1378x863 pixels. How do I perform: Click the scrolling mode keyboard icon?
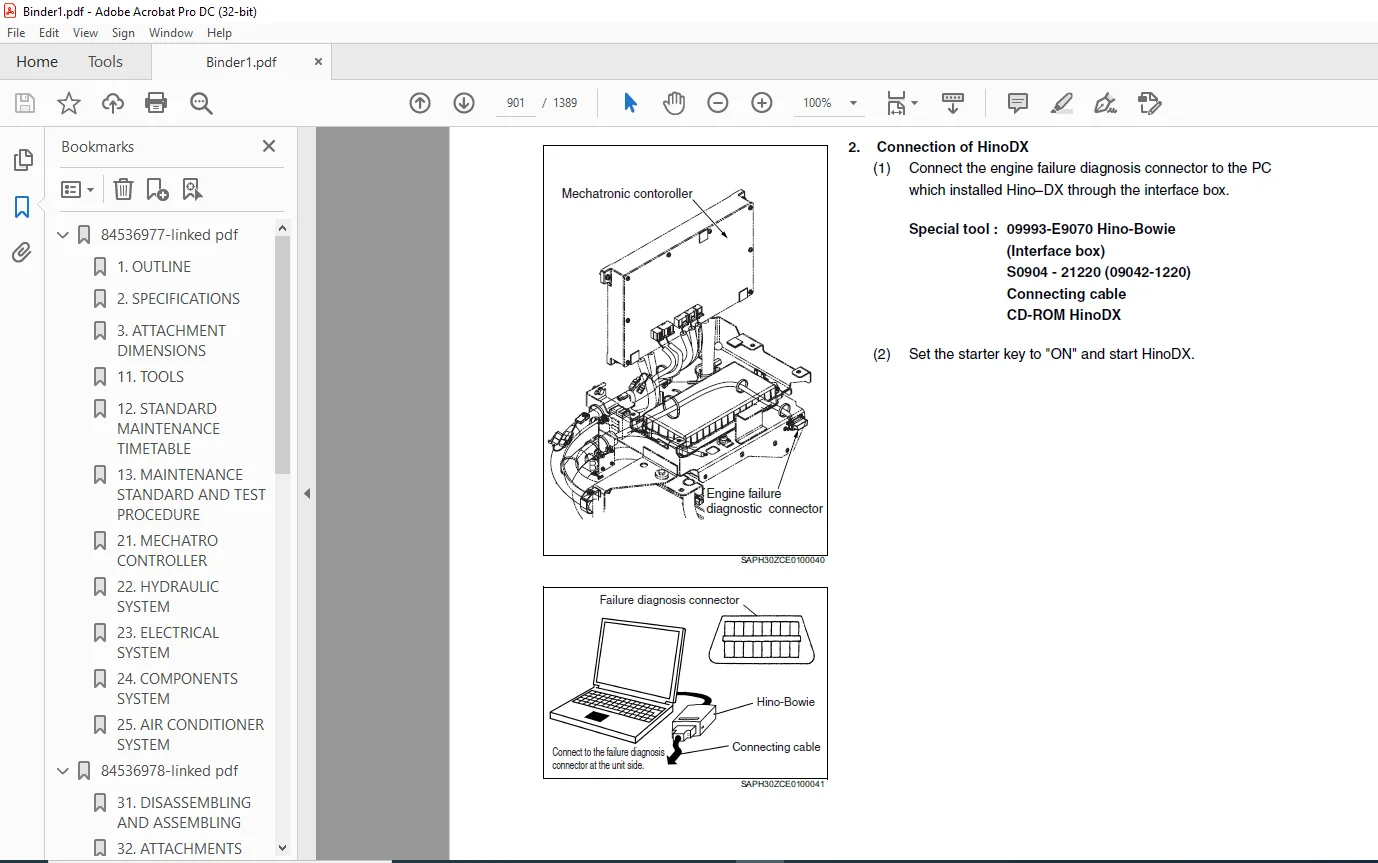tap(953, 103)
